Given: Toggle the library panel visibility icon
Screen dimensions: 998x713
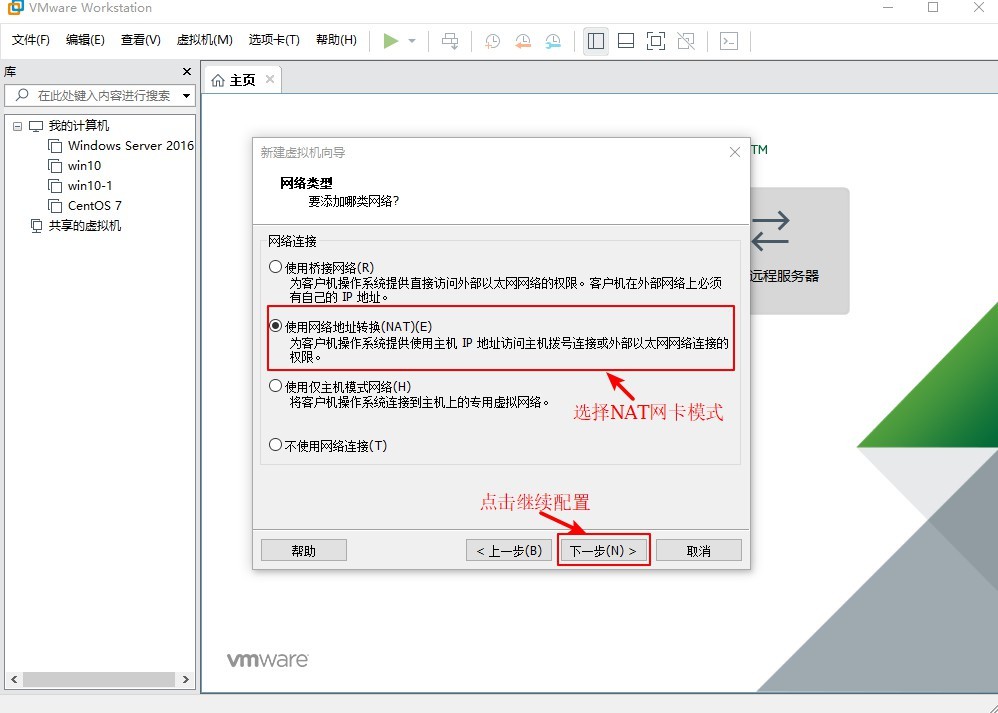Looking at the screenshot, I should point(595,41).
